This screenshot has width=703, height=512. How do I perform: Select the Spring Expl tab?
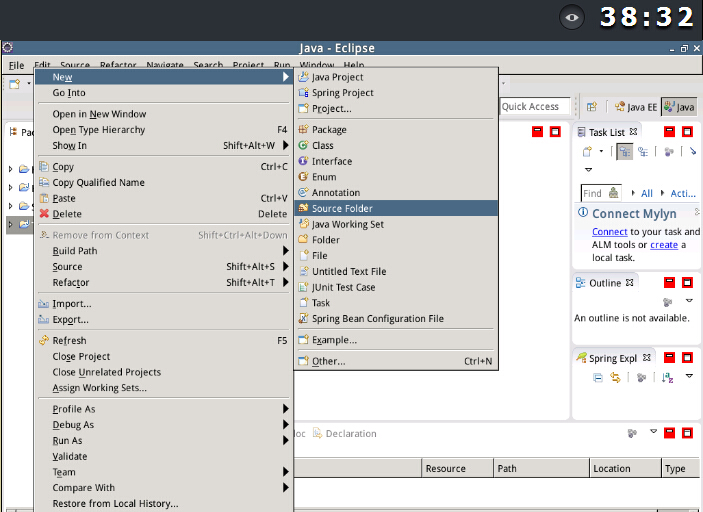(x=613, y=358)
